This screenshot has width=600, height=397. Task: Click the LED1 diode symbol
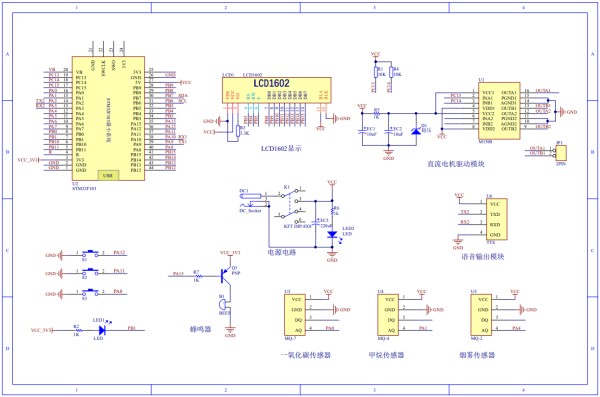(102, 330)
